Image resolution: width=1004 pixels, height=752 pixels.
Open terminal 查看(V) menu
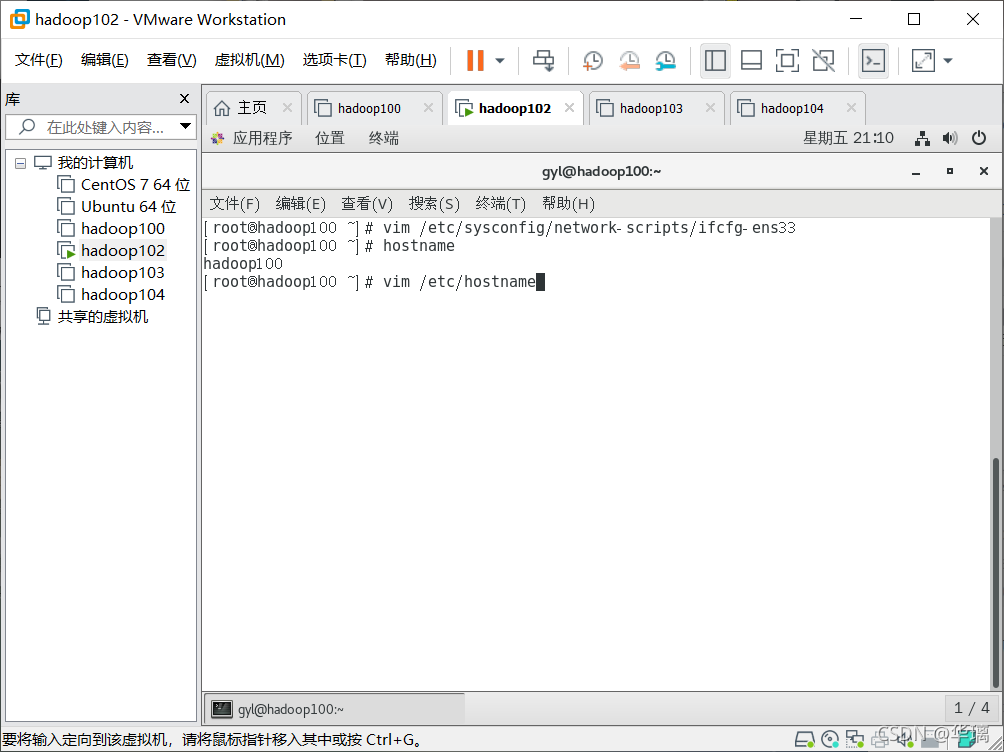[367, 204]
